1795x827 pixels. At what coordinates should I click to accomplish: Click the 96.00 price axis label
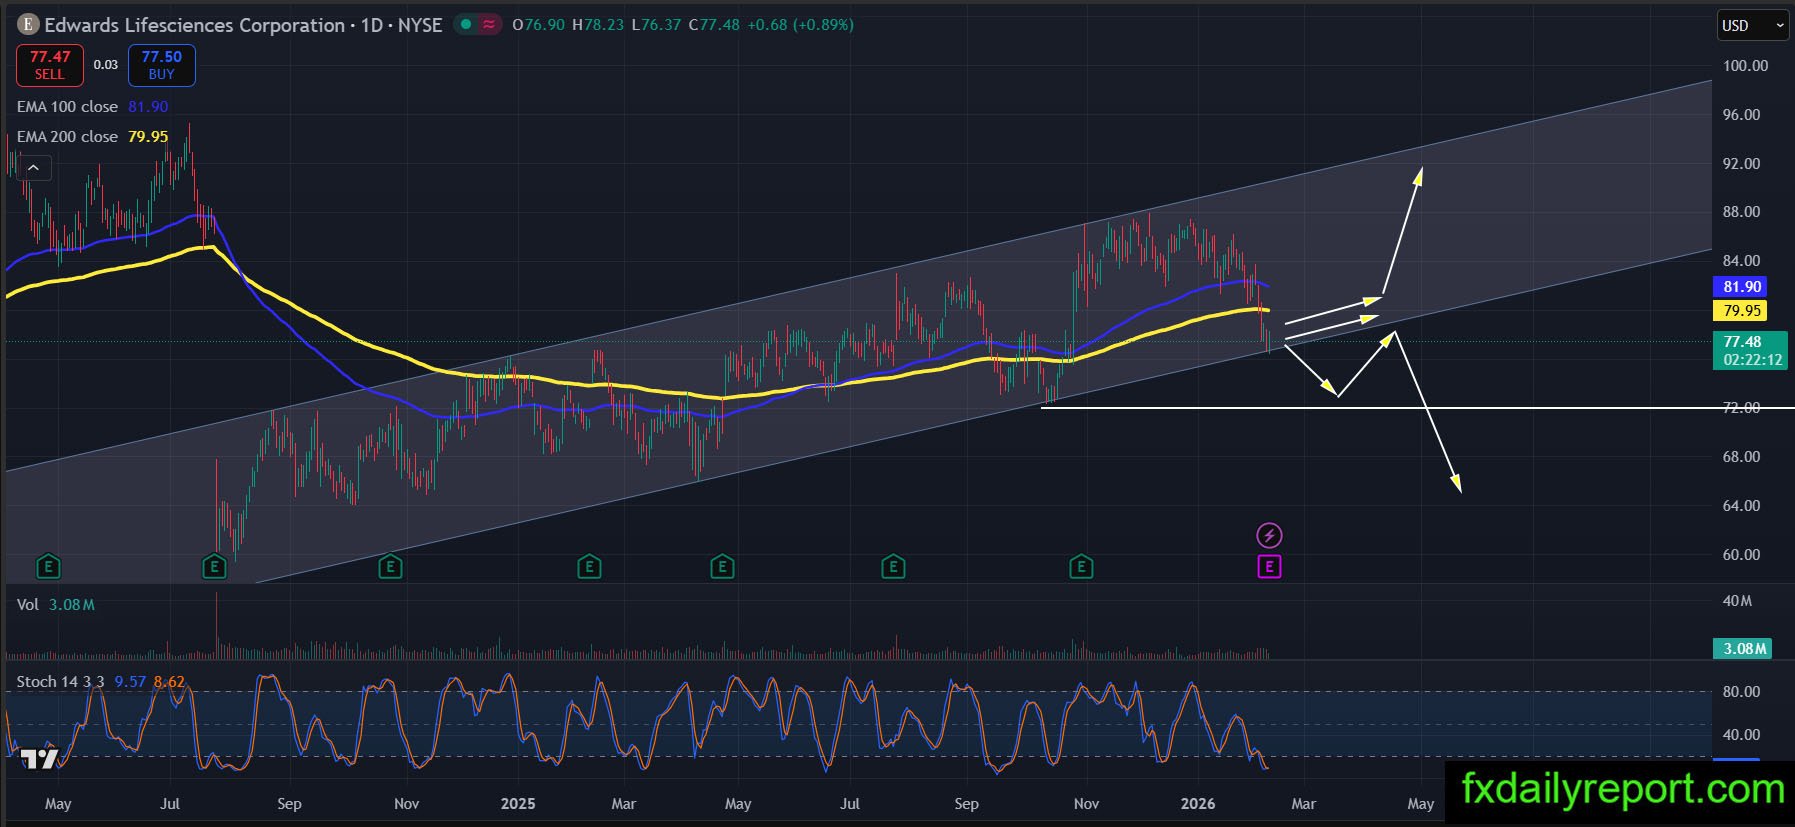point(1742,115)
